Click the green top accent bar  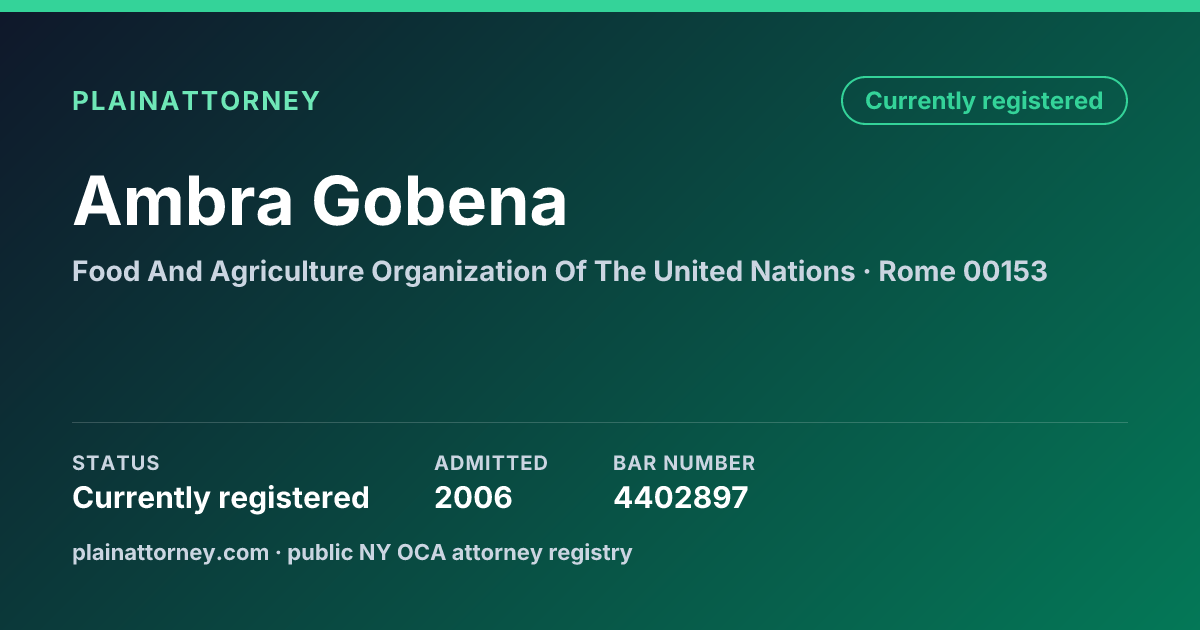(x=600, y=6)
